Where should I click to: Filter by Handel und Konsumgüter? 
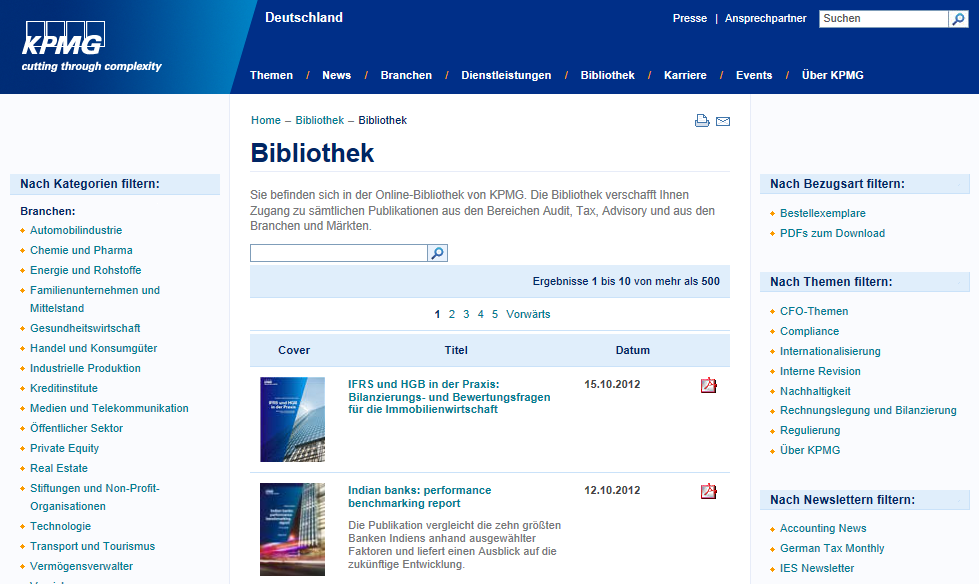coord(94,349)
